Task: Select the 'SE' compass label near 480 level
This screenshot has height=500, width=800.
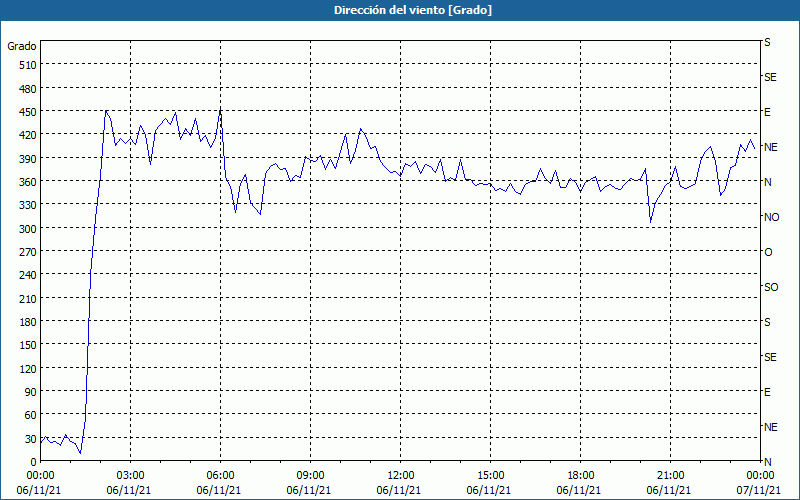Action: 770,78
